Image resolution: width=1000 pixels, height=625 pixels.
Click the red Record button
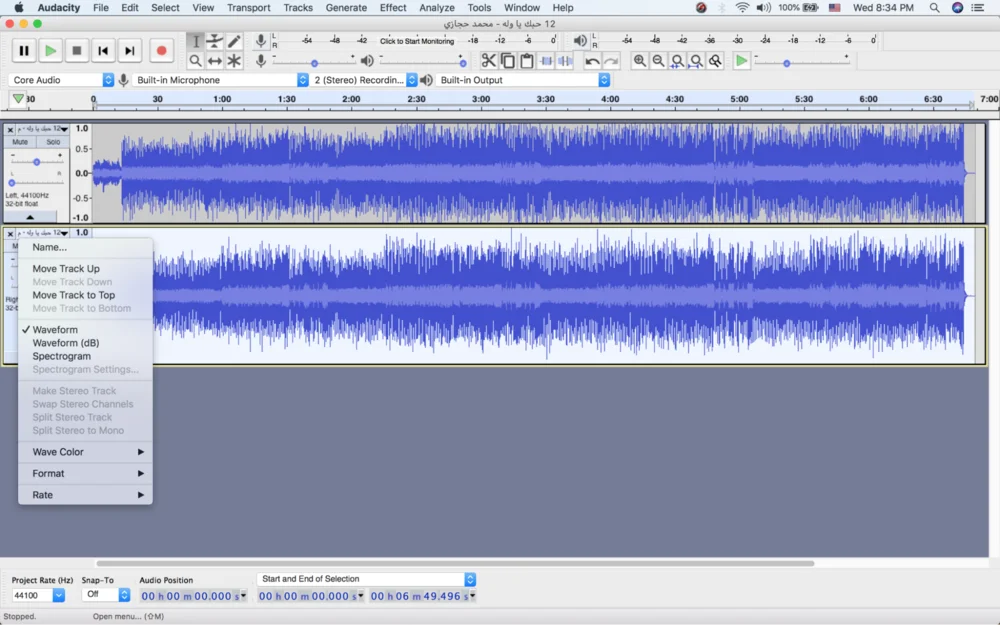[161, 51]
